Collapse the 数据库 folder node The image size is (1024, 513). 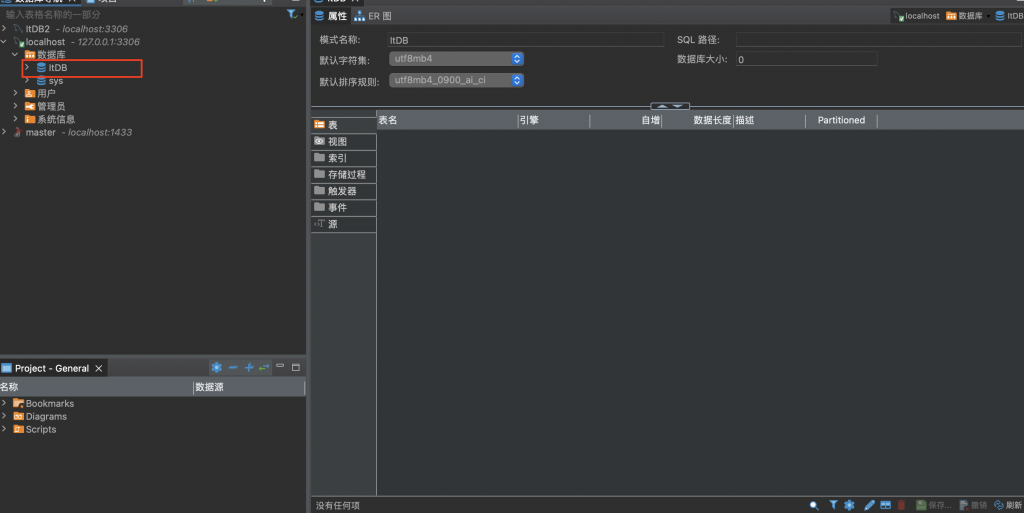[16, 54]
